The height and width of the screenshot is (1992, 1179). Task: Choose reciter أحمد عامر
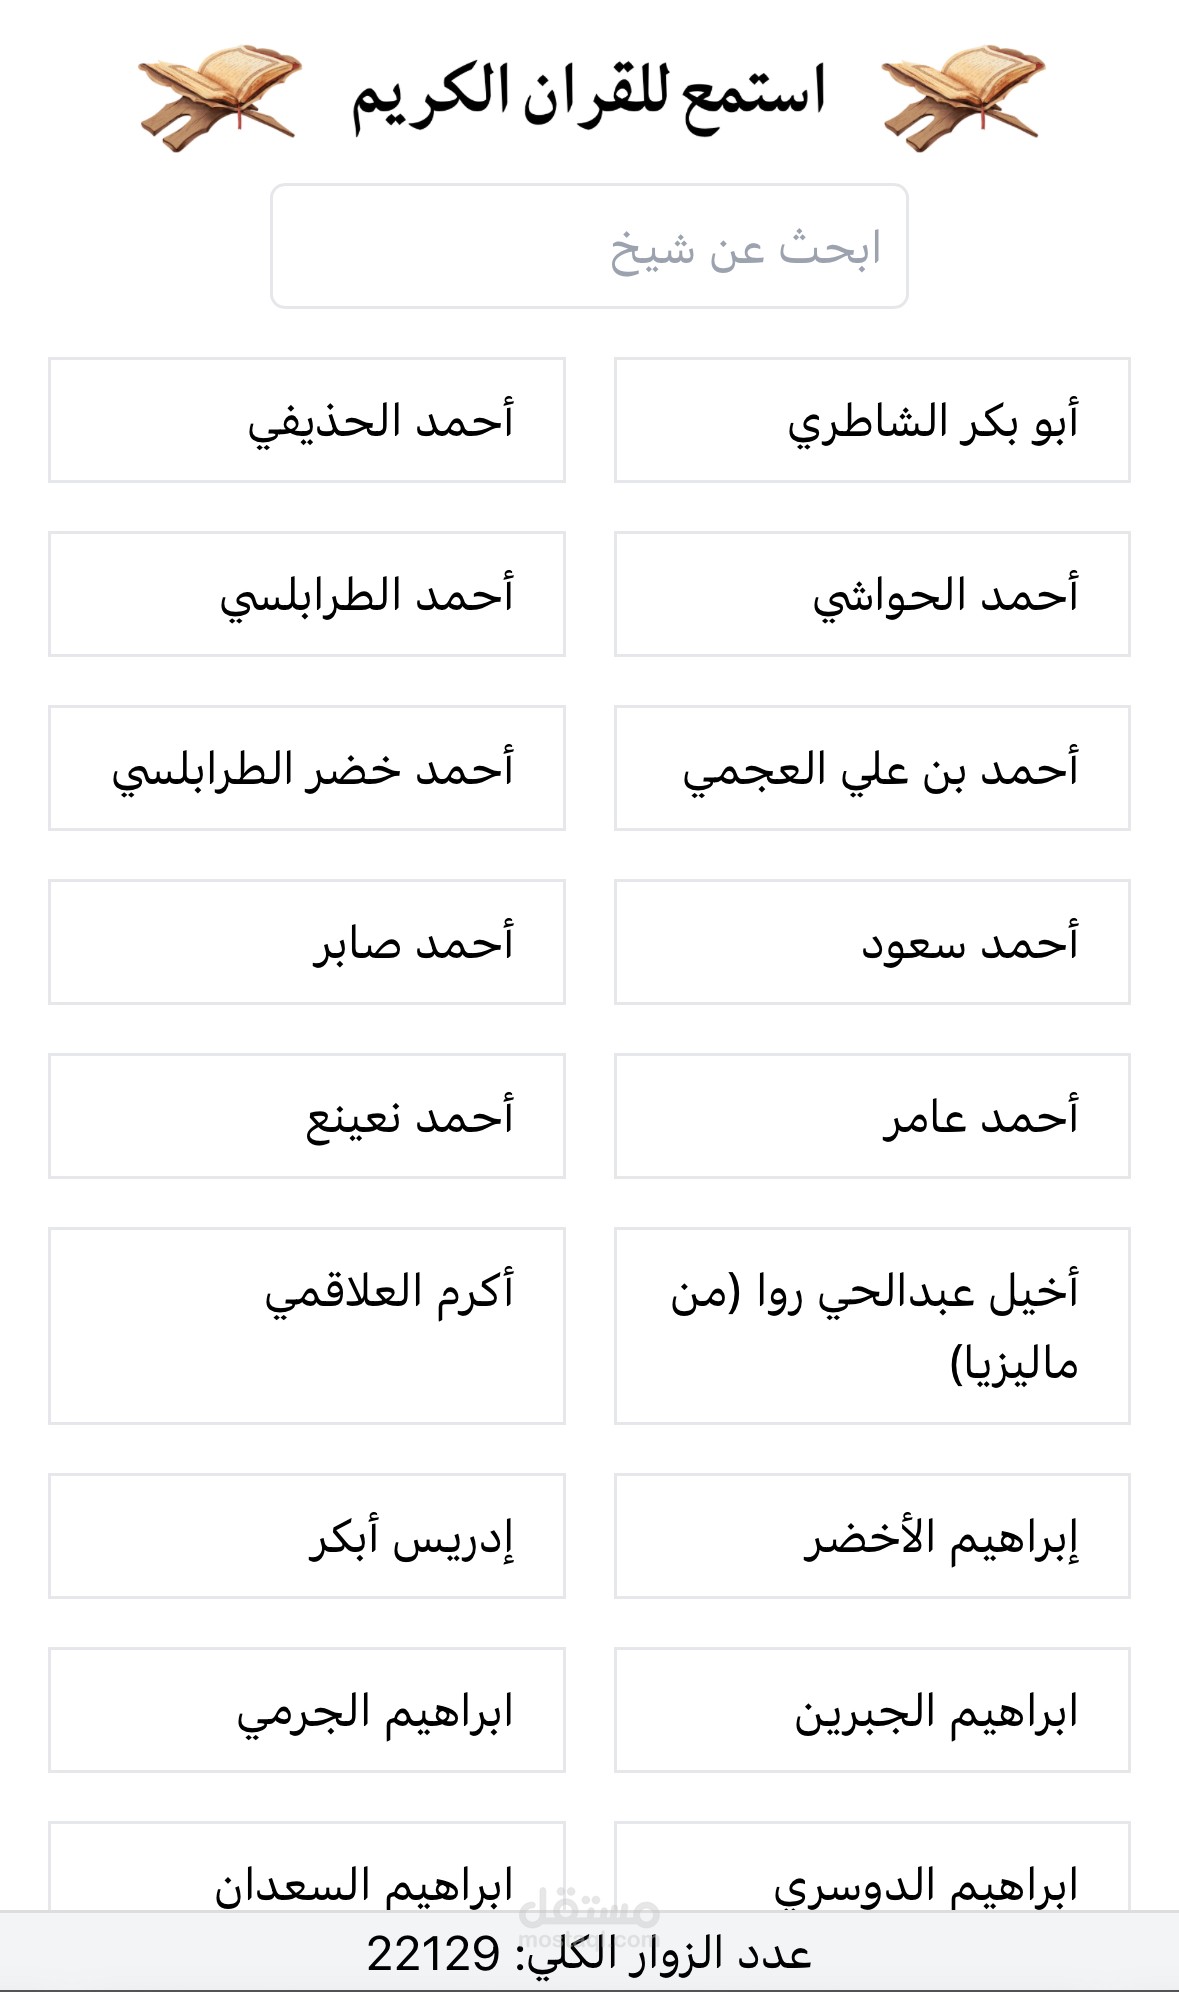872,1116
